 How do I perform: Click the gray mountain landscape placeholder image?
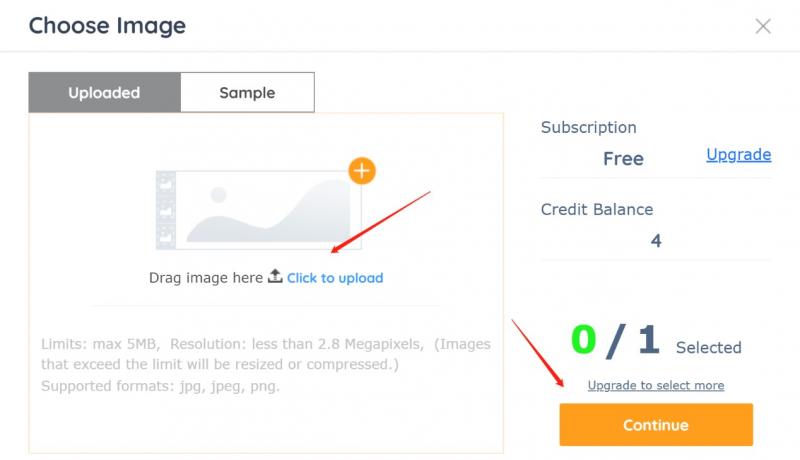coord(268,210)
